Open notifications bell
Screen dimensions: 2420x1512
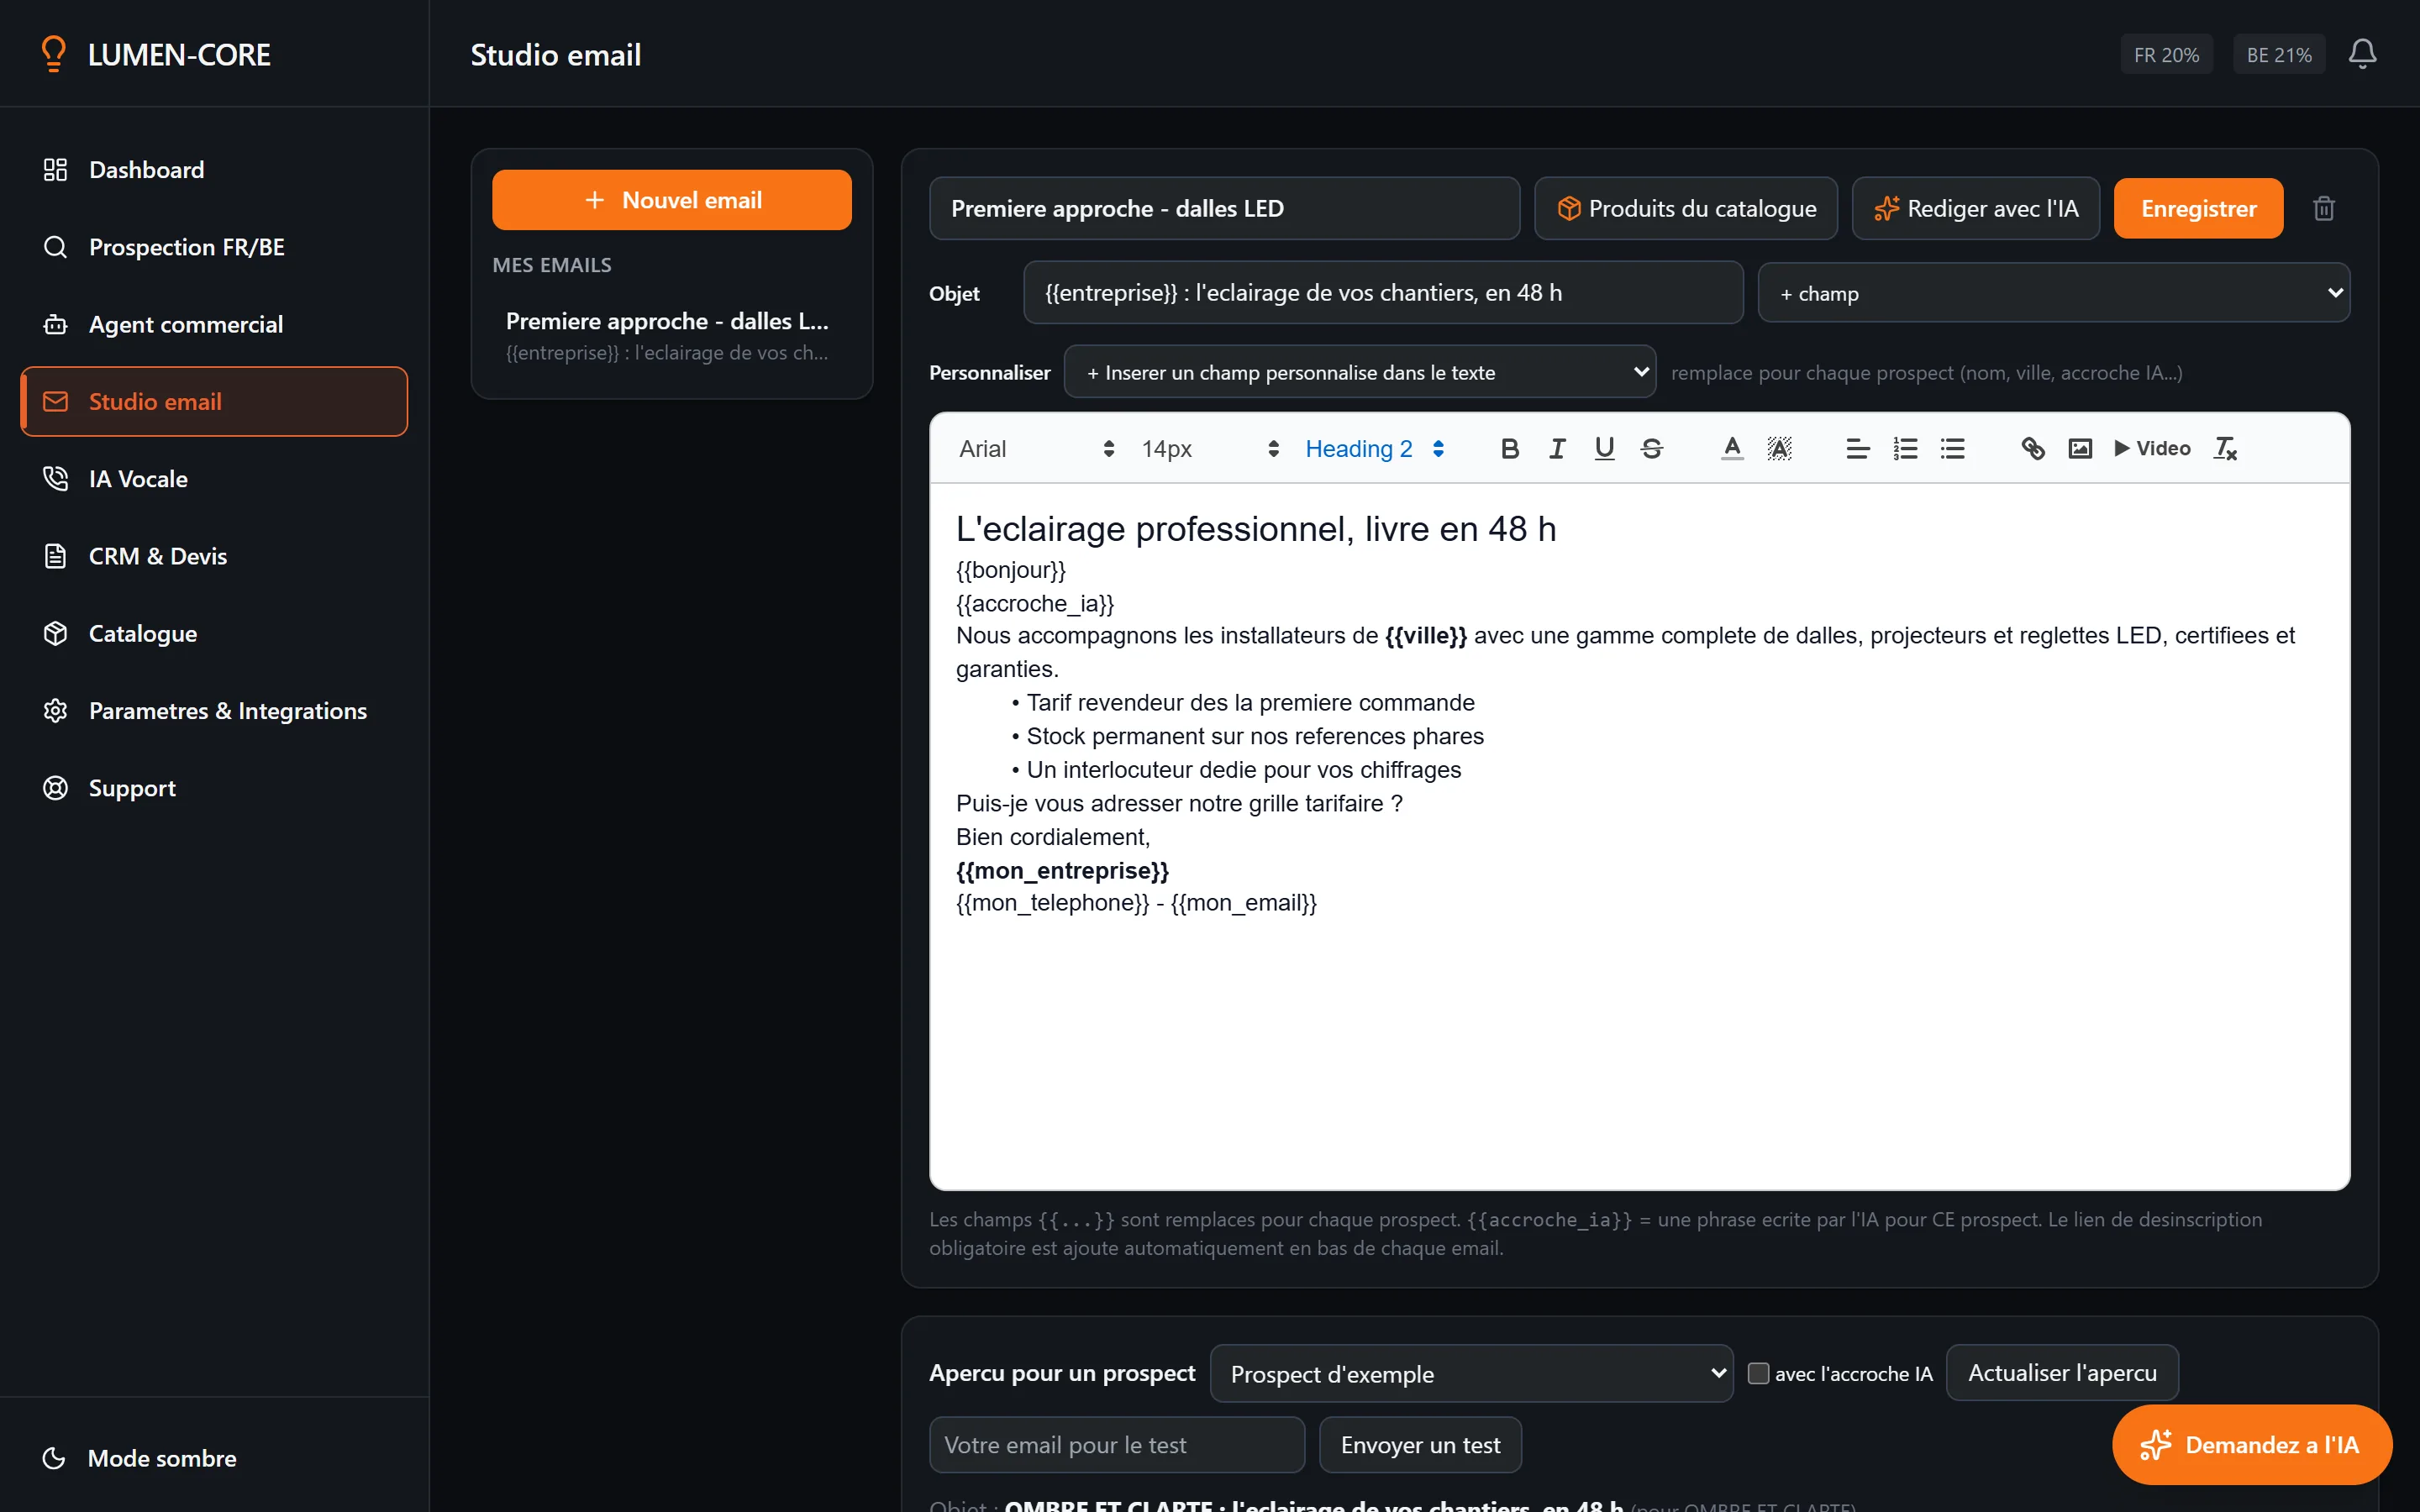coord(2362,54)
